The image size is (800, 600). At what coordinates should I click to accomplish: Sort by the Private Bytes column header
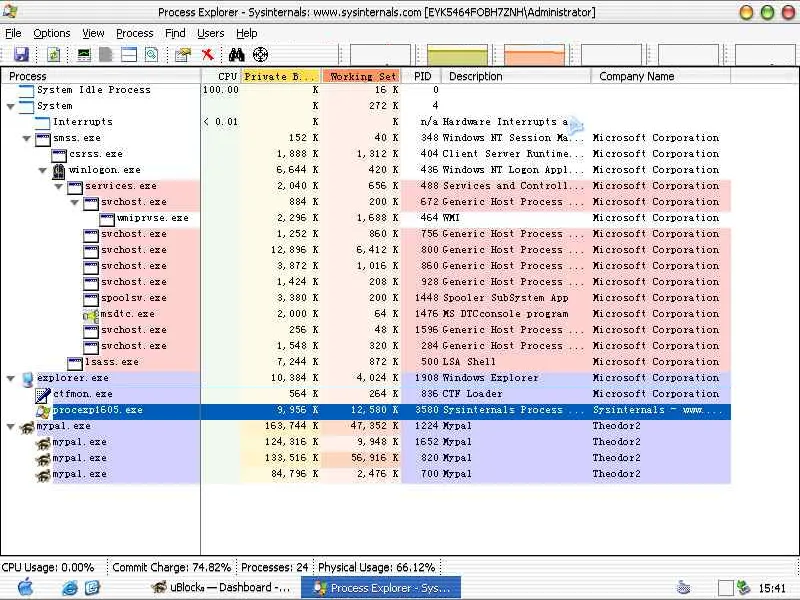point(280,76)
